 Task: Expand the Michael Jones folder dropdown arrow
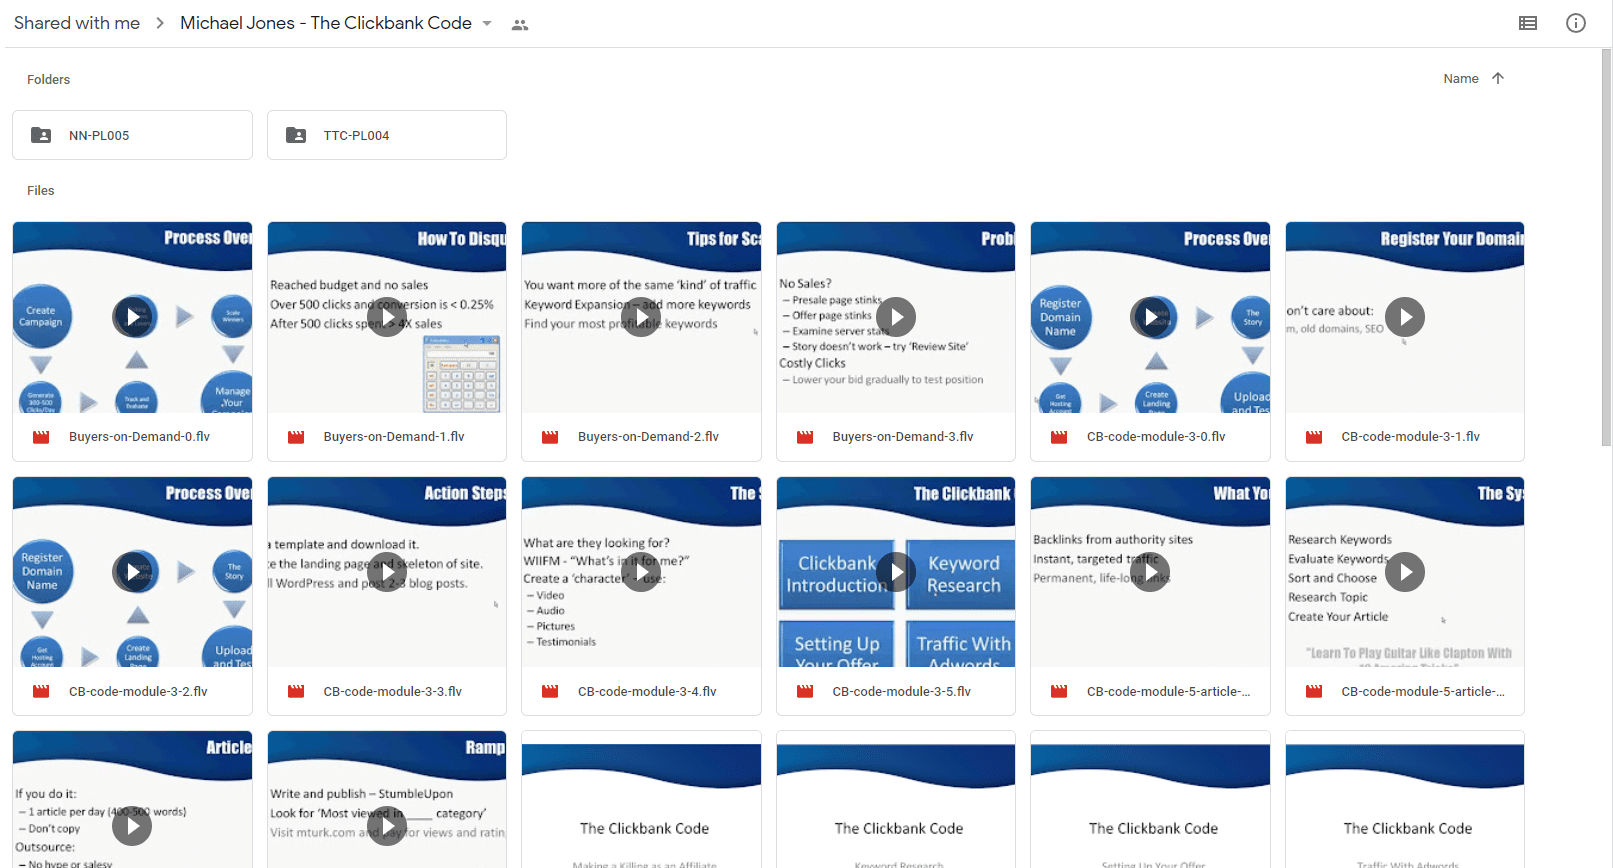(x=487, y=23)
